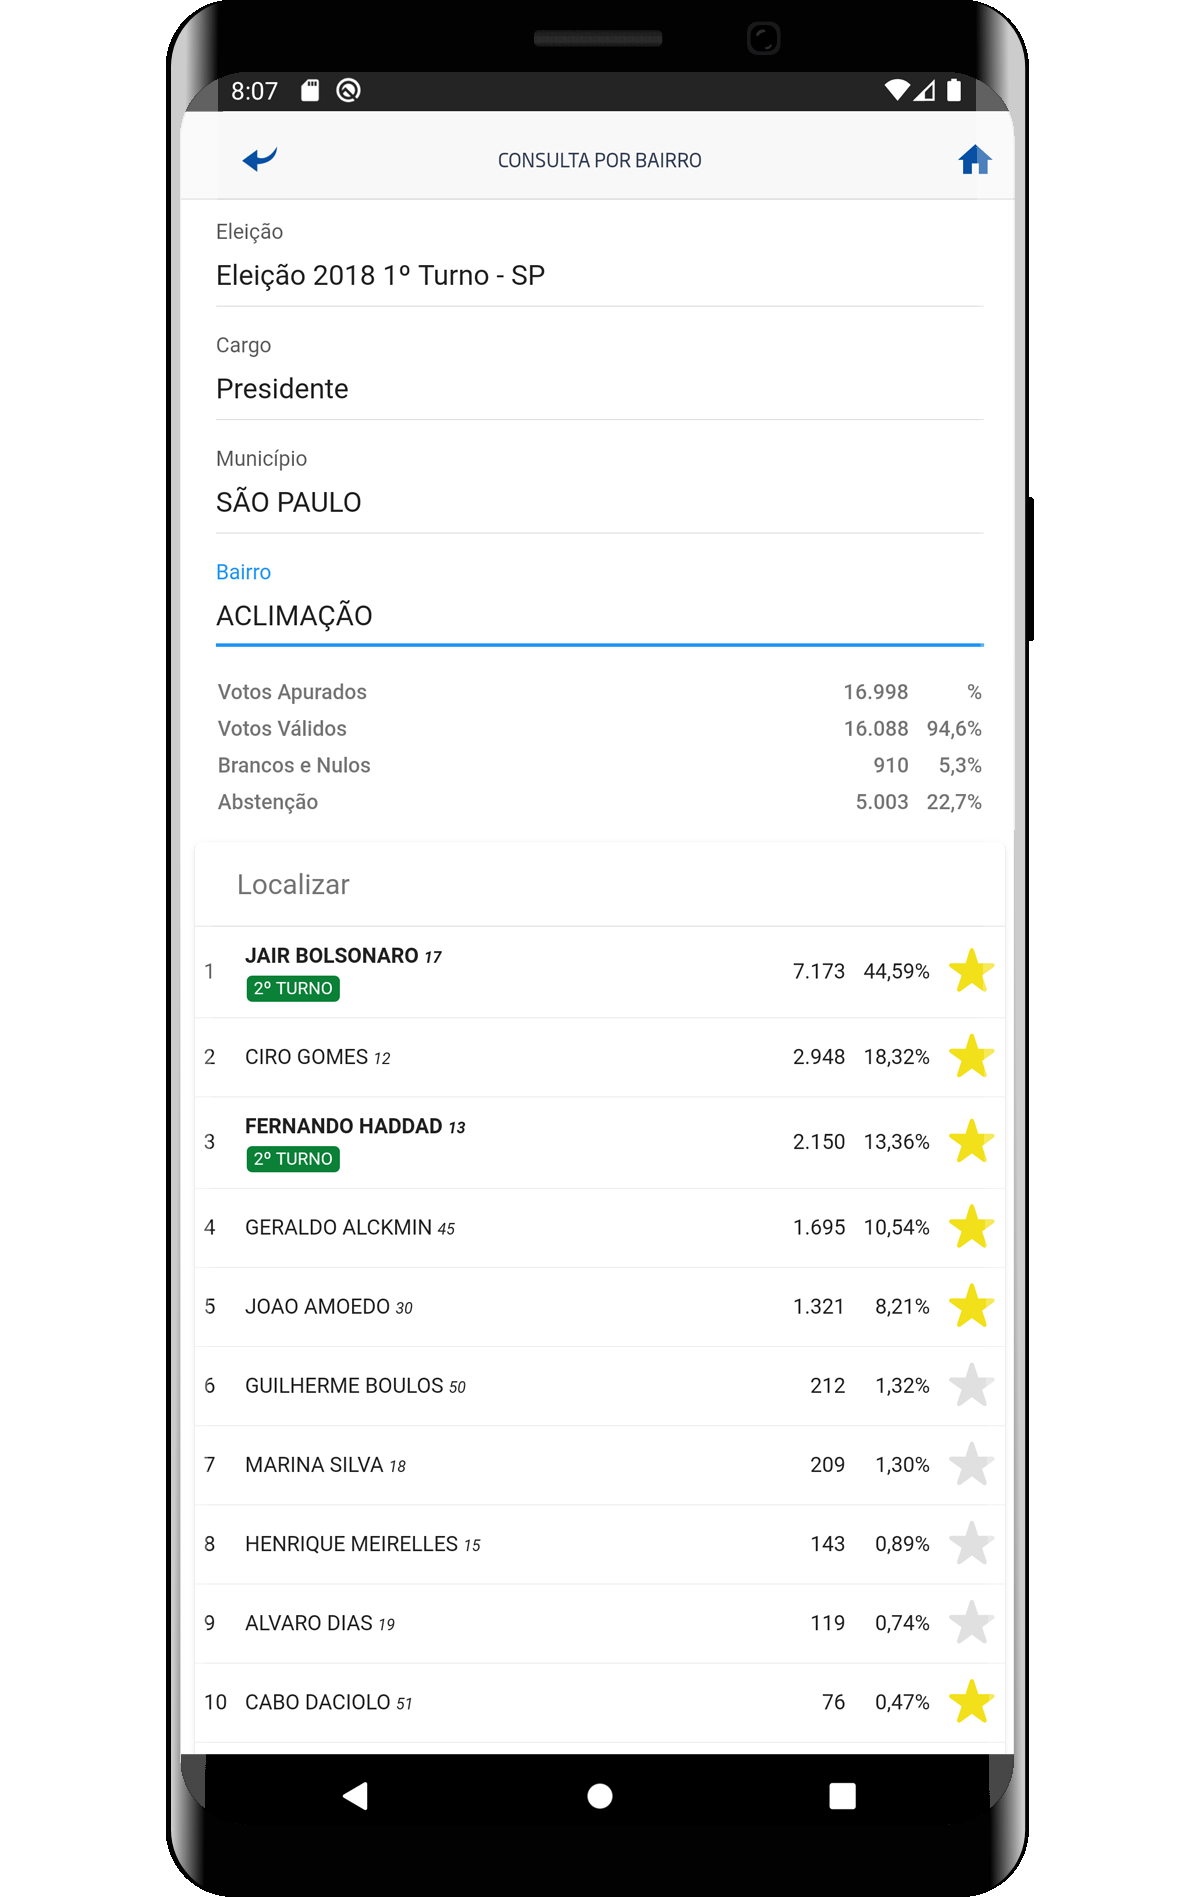Open Município São Paulo selector

[x=598, y=502]
